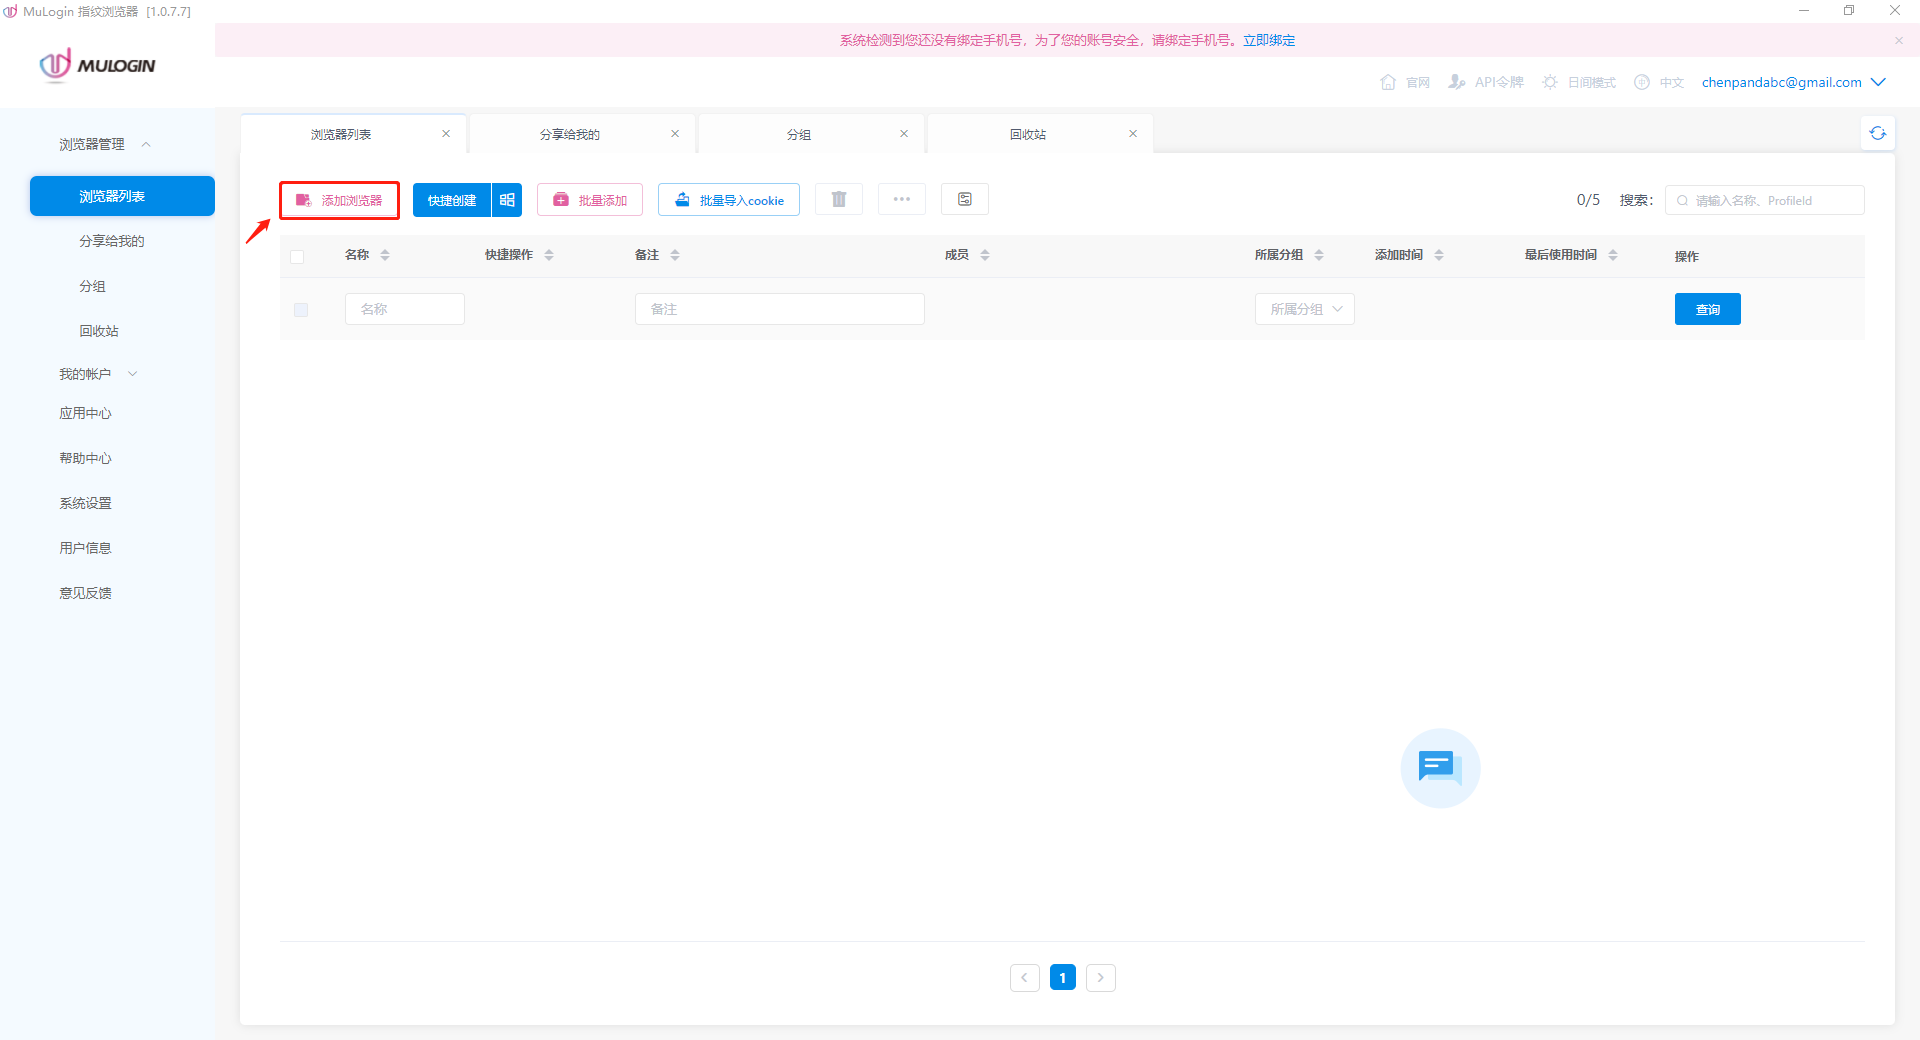Sort by 添加时间 column arrows
This screenshot has width=1920, height=1040.
tap(1439, 255)
